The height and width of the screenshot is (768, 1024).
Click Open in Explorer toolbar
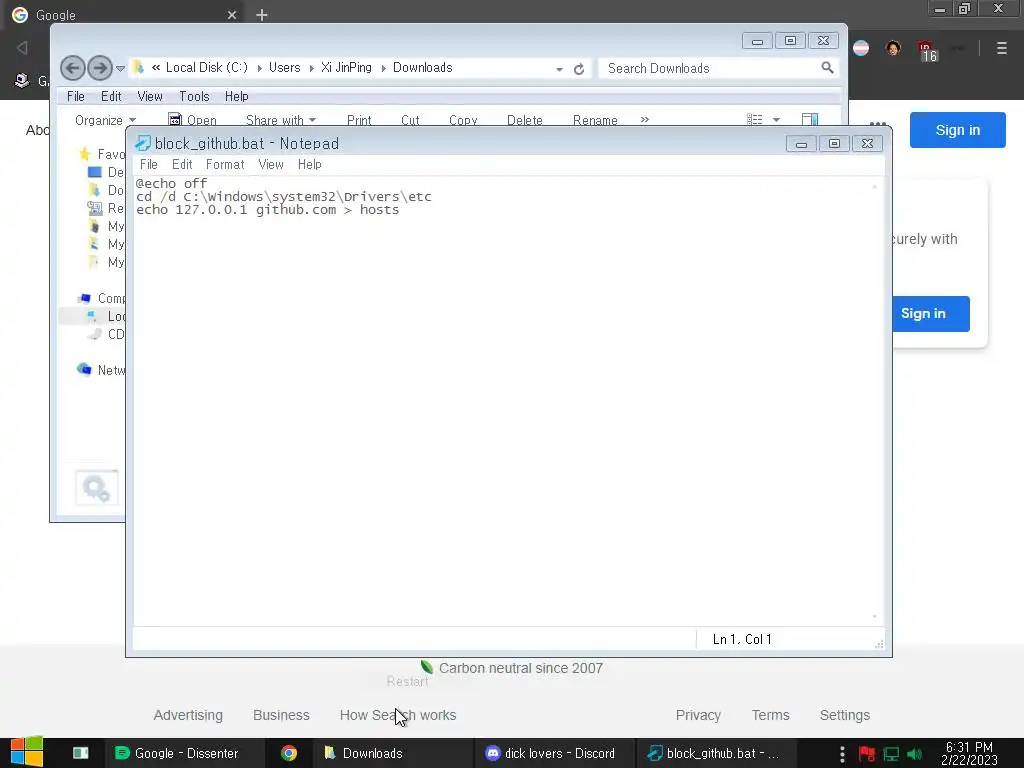[x=193, y=120]
